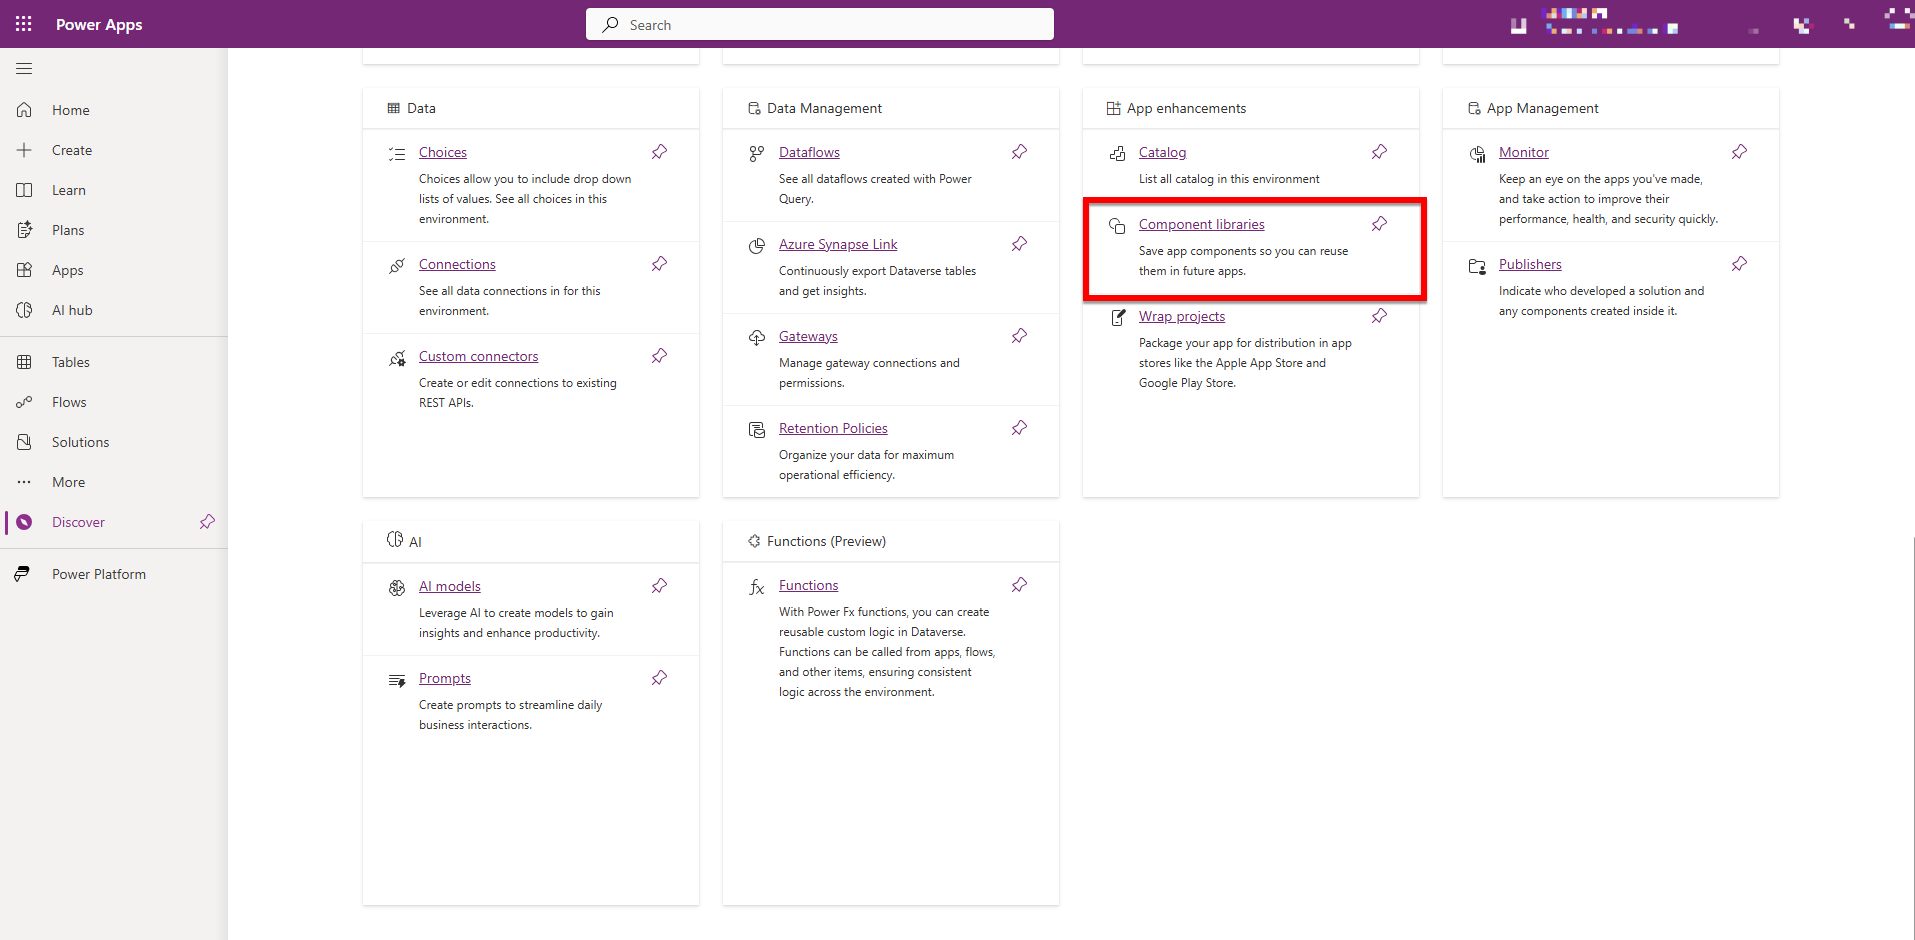The width and height of the screenshot is (1915, 940).
Task: Open the Connections link
Action: click(457, 264)
